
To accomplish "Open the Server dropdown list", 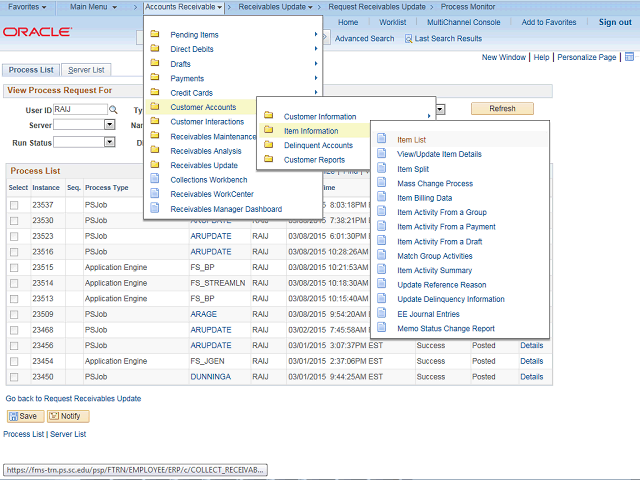I will [110, 125].
